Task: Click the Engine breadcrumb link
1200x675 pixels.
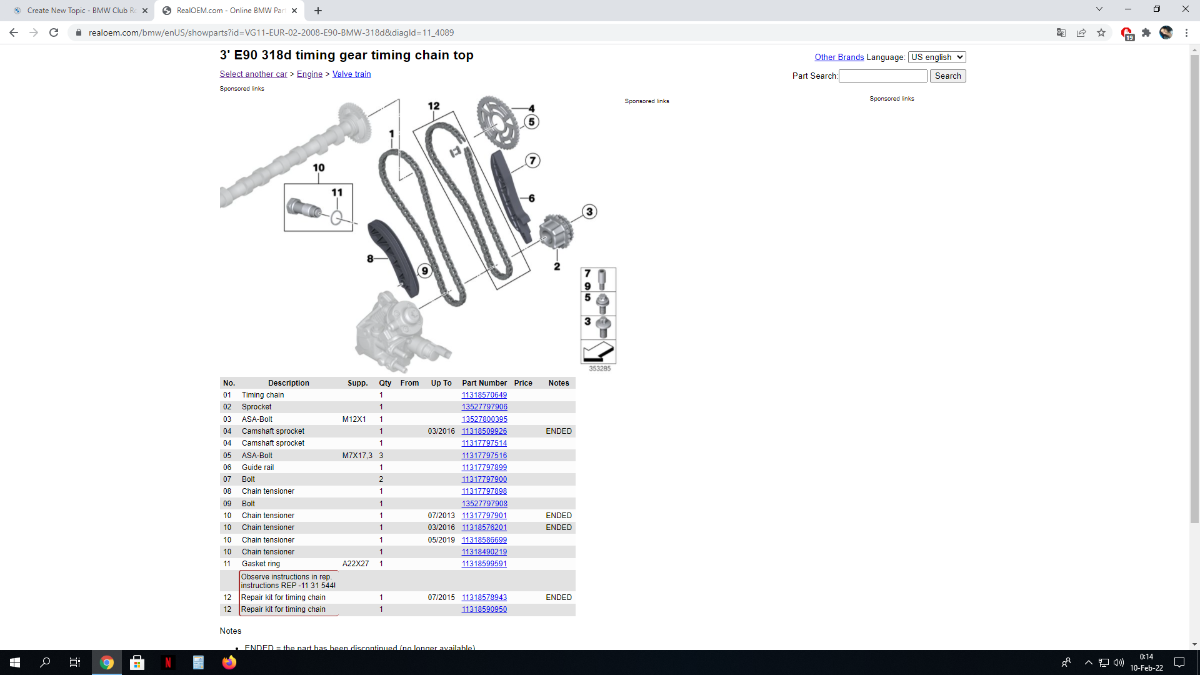Action: pos(310,74)
